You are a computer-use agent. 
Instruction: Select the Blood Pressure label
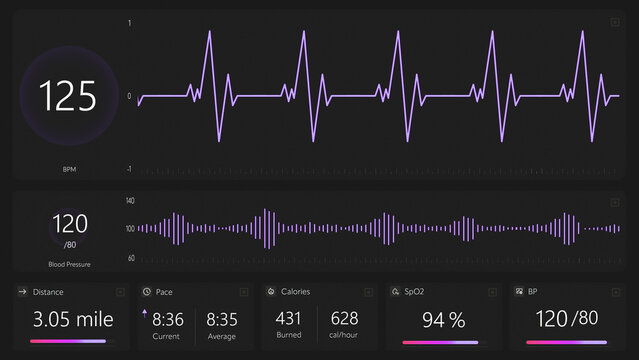click(69, 264)
